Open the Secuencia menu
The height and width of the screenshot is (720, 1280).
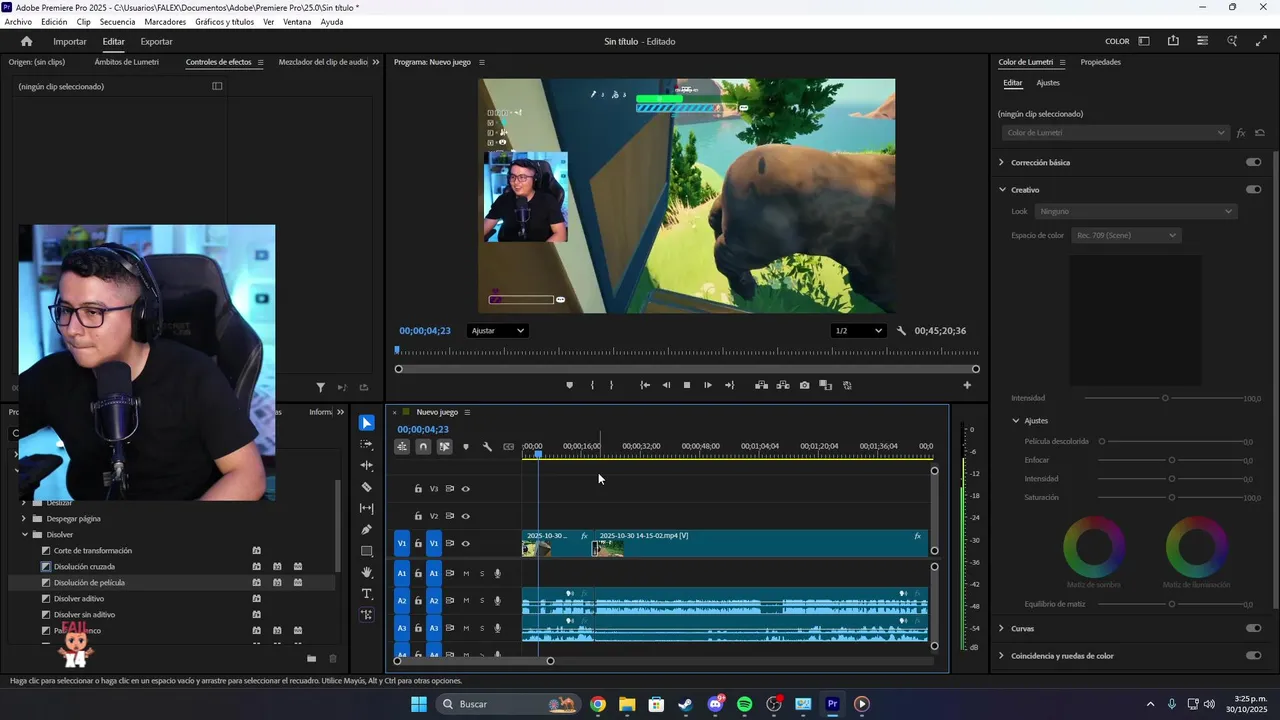pos(117,22)
